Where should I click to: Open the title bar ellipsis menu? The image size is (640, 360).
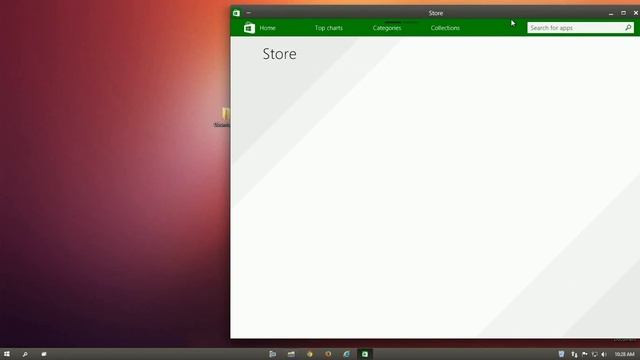pos(248,13)
